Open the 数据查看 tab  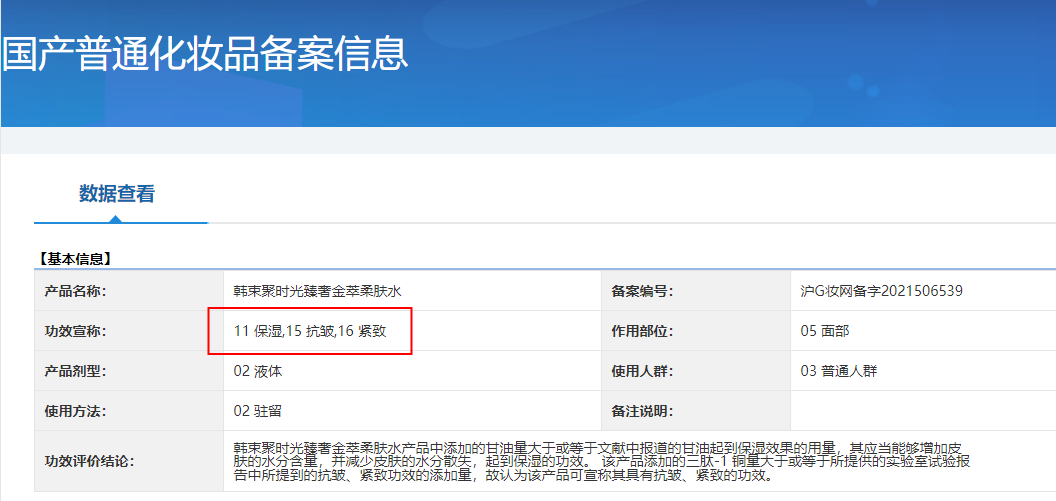117,194
